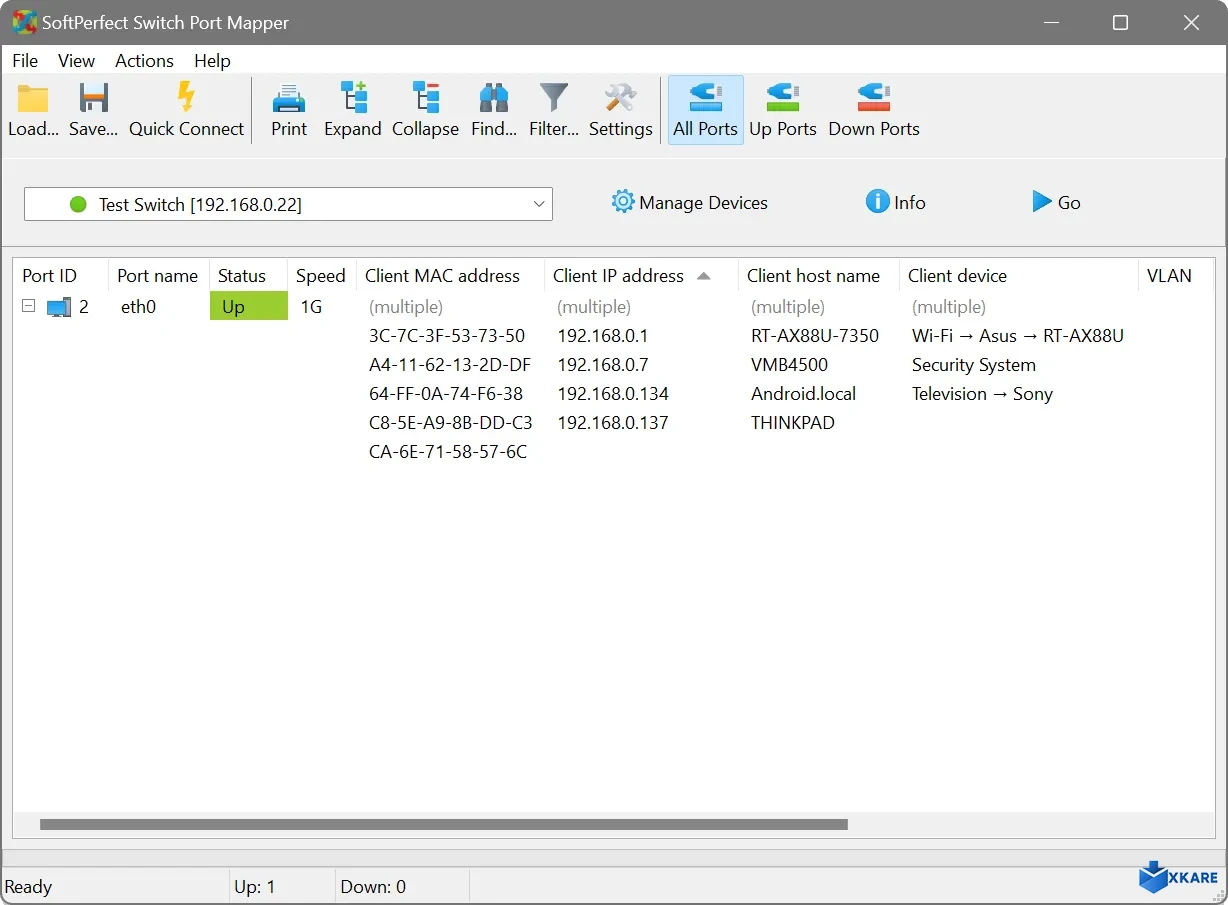The width and height of the screenshot is (1228, 905).
Task: Click the Load folder icon
Action: pyautogui.click(x=33, y=98)
